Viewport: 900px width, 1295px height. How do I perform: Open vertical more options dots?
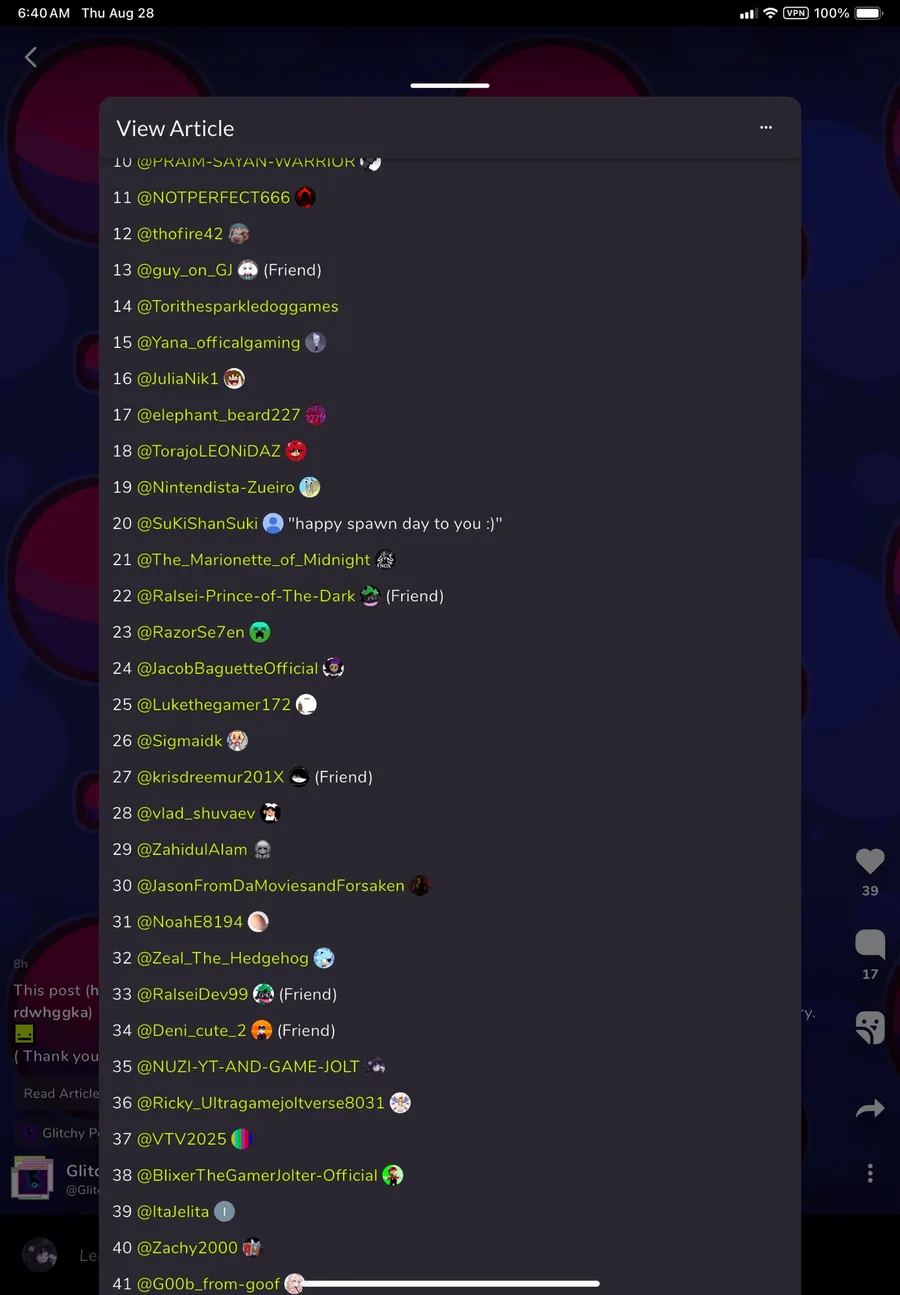[870, 1172]
